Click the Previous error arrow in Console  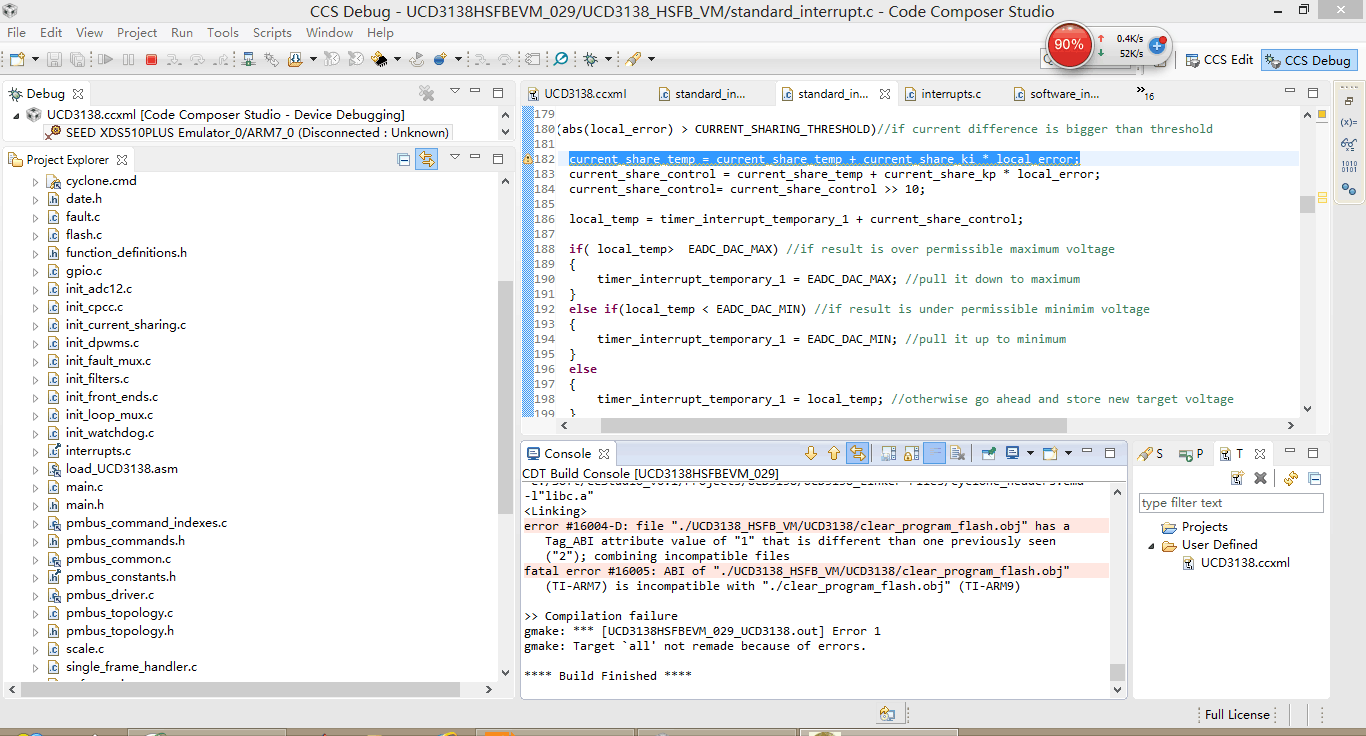[x=834, y=454]
